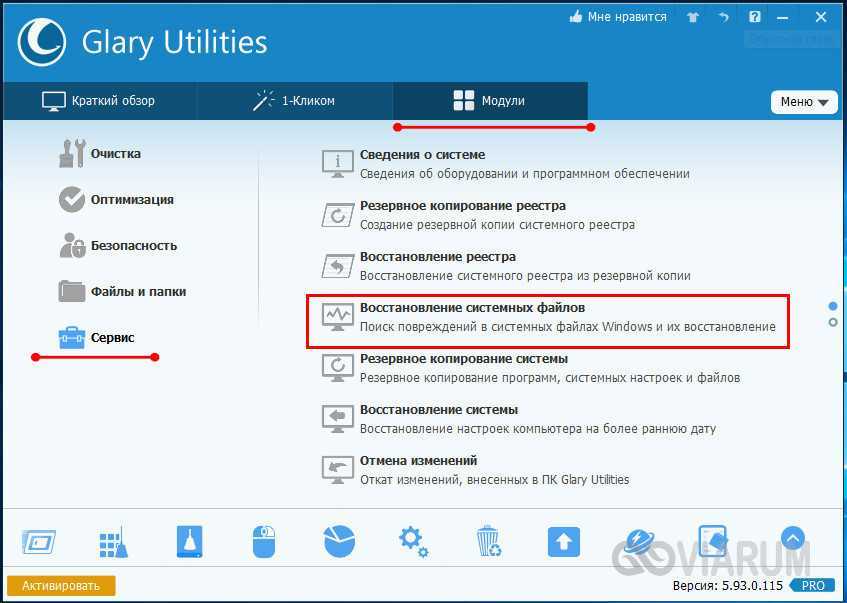Select the first page indicator dot
Screen dimensions: 847x603
tap(833, 305)
